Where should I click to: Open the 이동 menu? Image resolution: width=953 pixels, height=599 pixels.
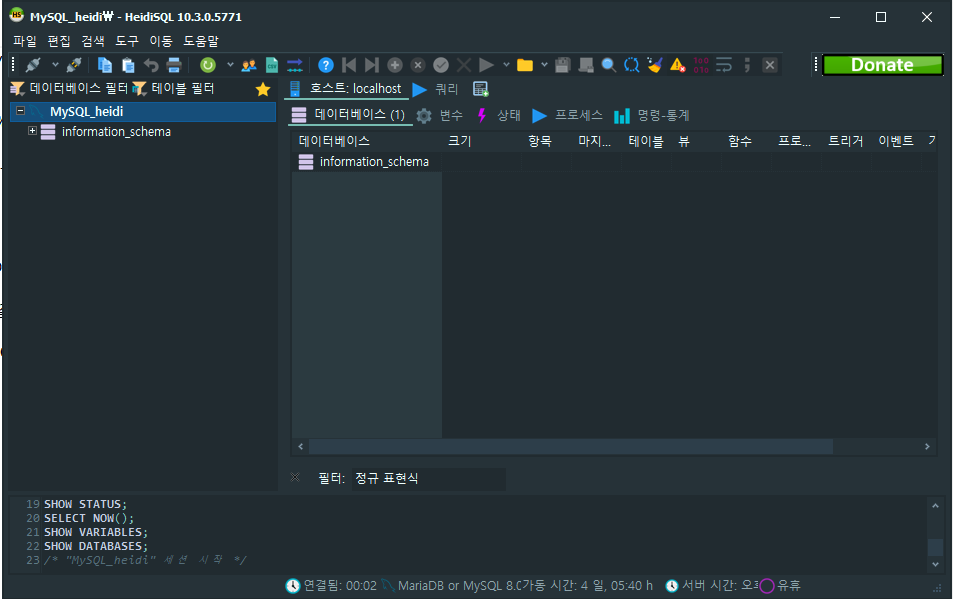pyautogui.click(x=161, y=41)
